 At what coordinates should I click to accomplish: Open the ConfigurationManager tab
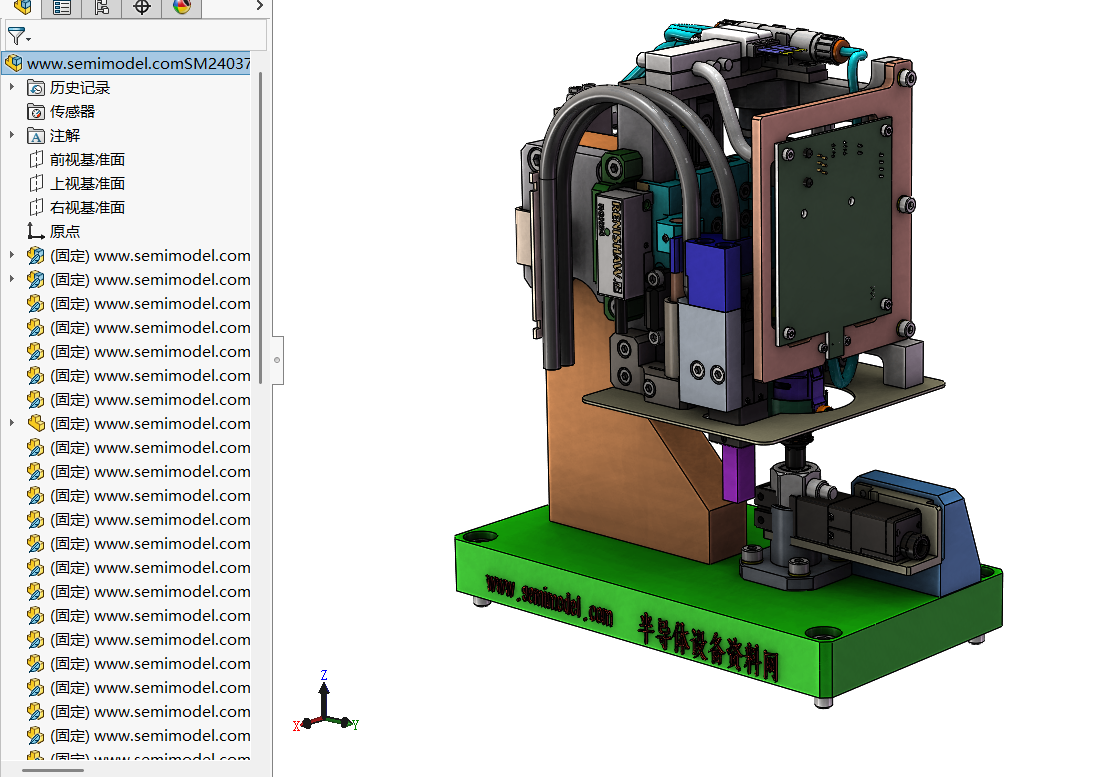tap(102, 7)
